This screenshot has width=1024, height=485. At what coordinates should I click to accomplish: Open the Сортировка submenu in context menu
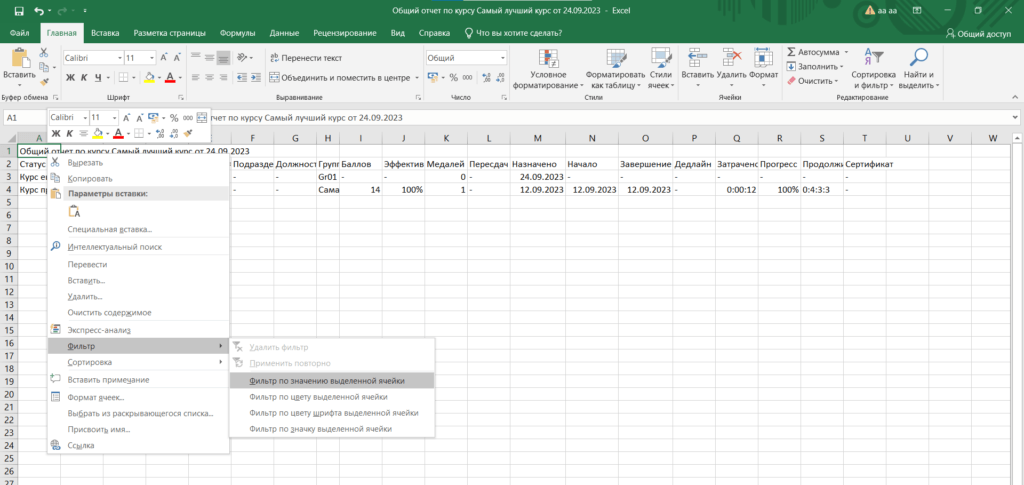(x=138, y=362)
